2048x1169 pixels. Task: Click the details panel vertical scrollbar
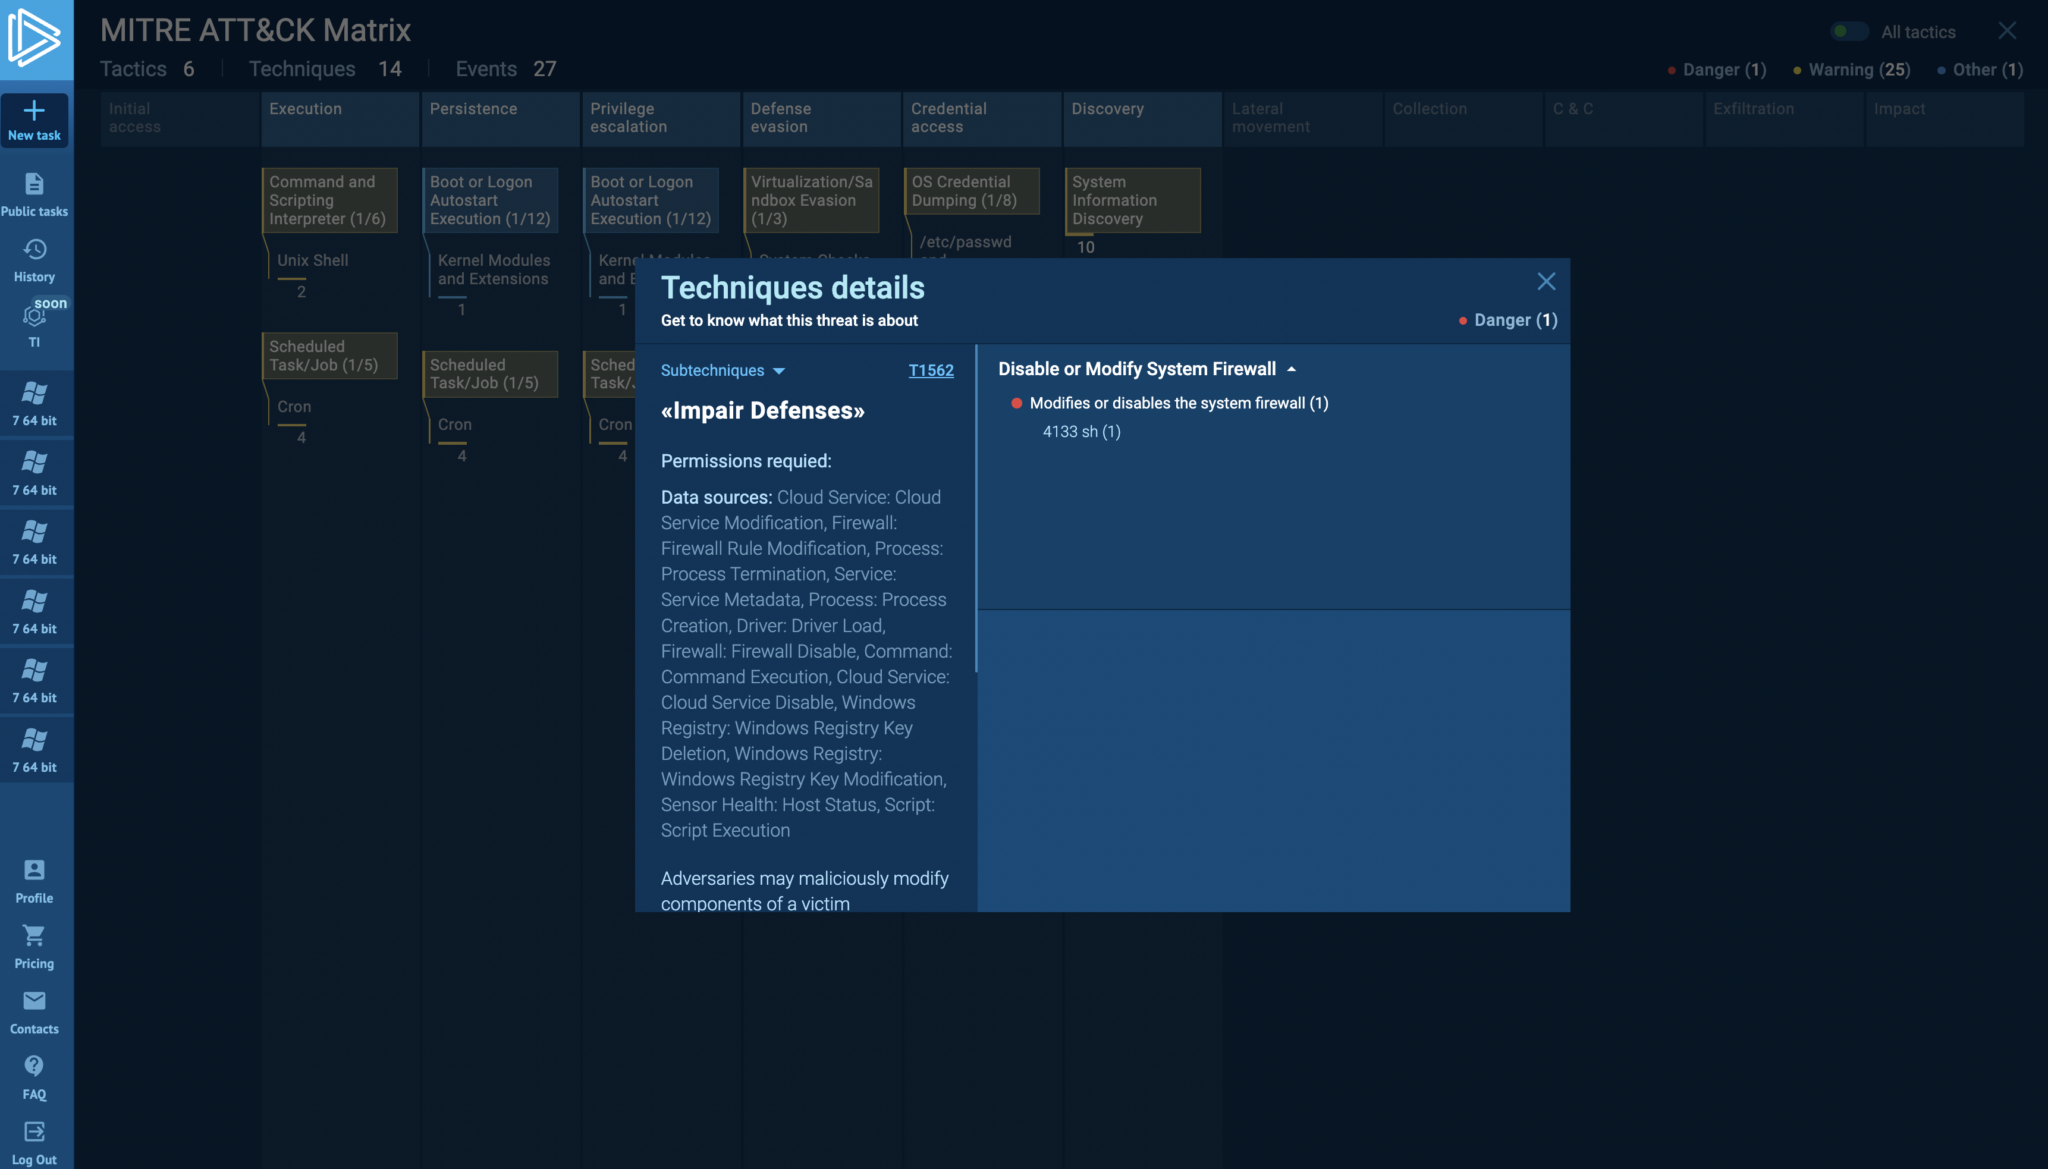[975, 510]
